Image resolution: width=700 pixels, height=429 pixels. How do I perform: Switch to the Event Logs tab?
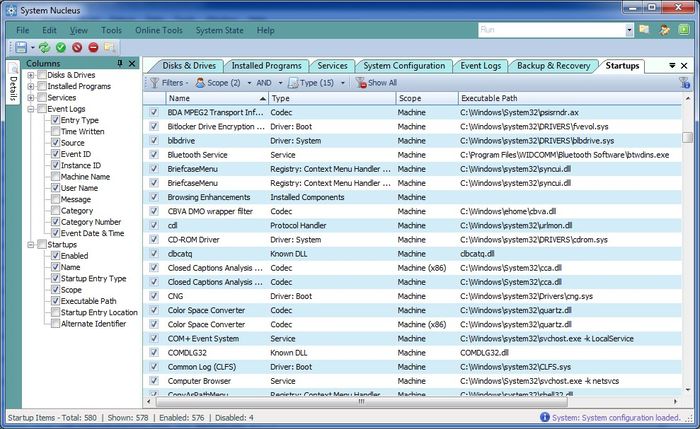(481, 66)
